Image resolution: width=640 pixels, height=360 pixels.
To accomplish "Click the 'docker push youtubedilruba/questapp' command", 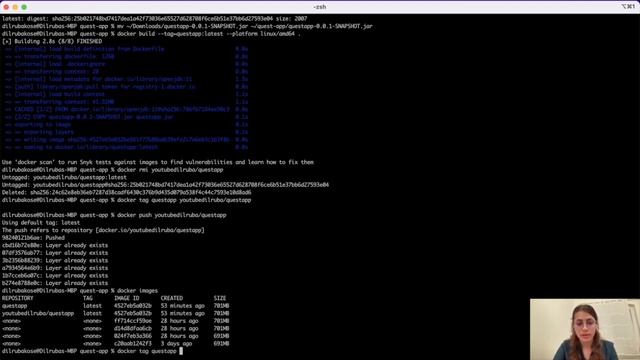I will tap(171, 215).
